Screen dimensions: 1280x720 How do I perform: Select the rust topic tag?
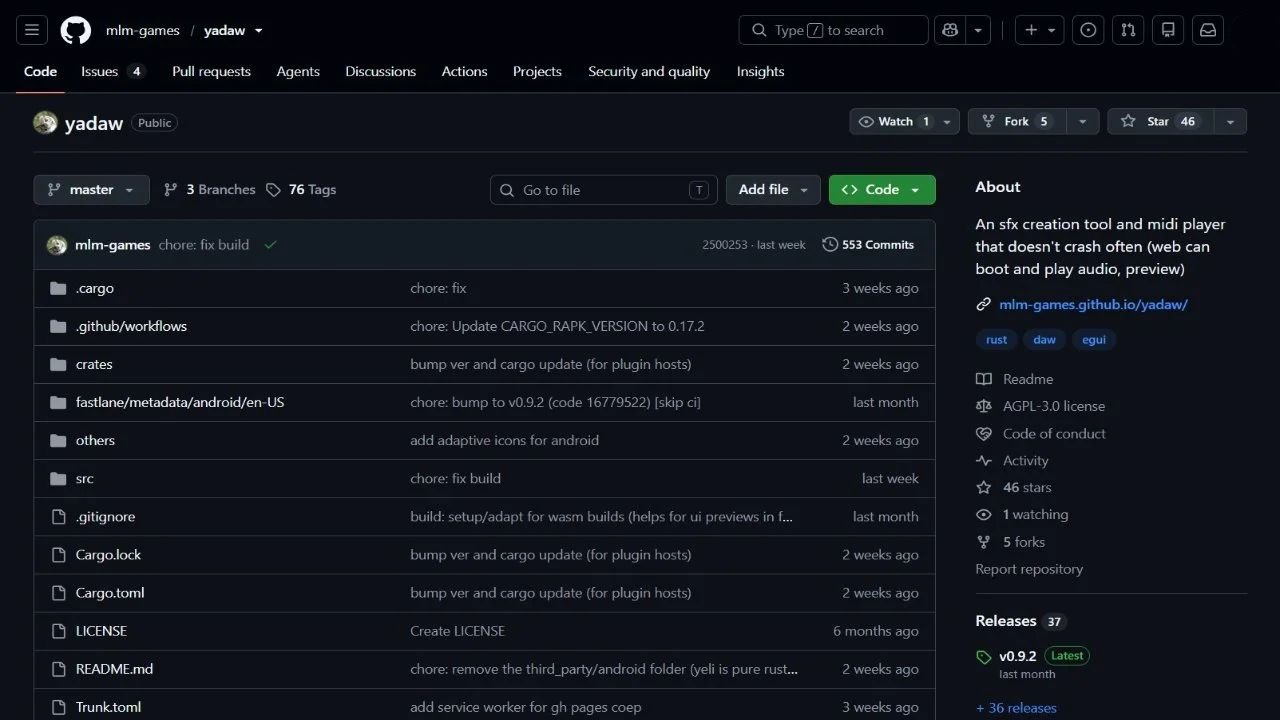point(997,340)
